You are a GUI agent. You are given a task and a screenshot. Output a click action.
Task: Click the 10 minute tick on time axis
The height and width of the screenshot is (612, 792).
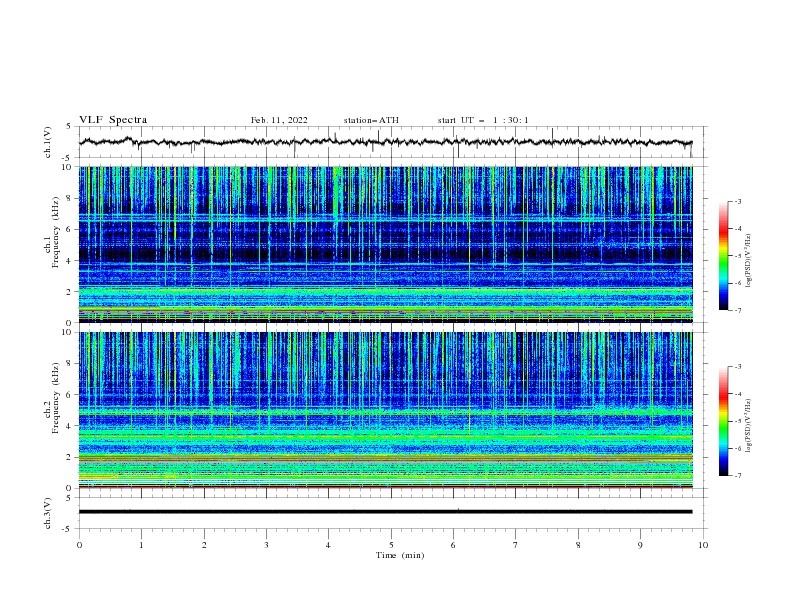coord(703,545)
